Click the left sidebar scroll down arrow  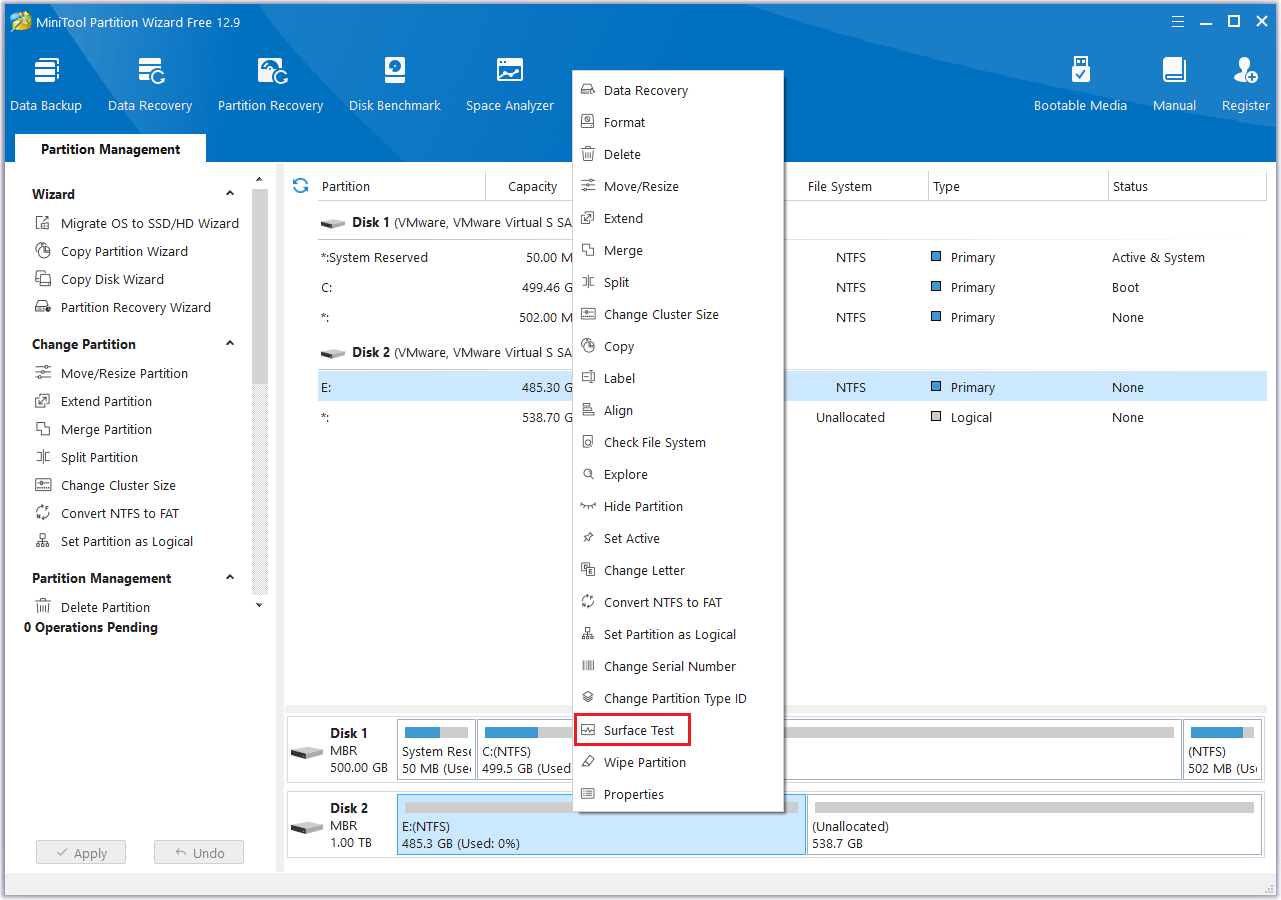260,605
